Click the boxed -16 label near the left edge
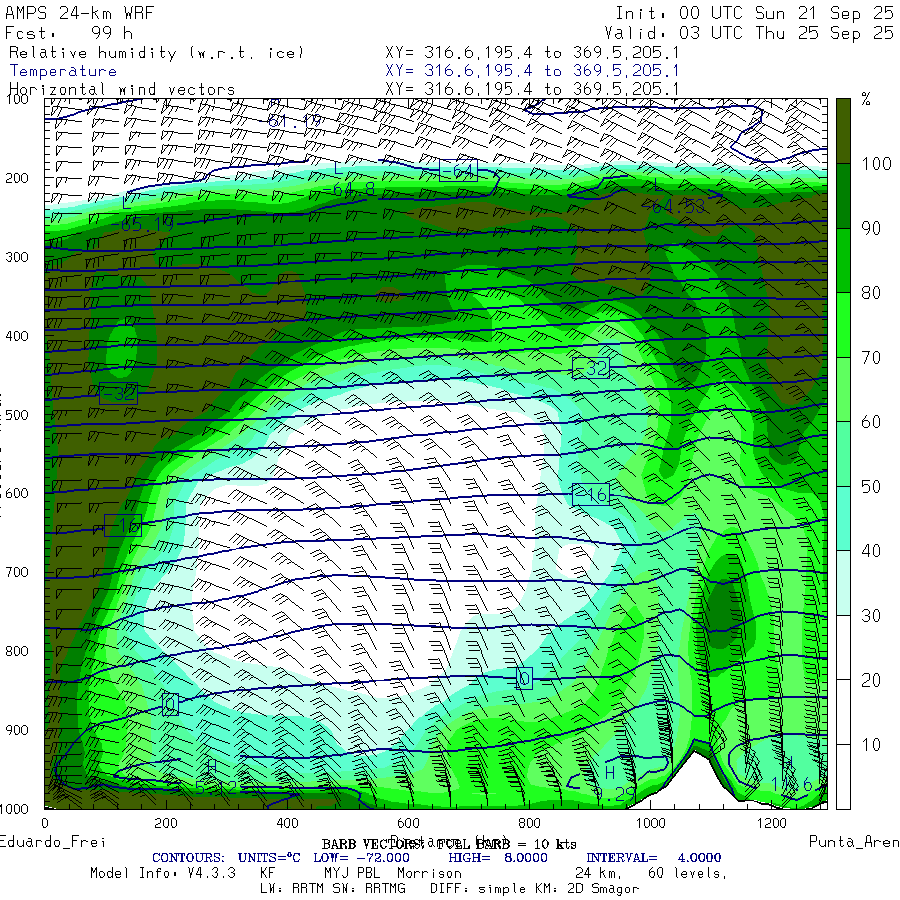The image size is (900, 900). click(123, 525)
